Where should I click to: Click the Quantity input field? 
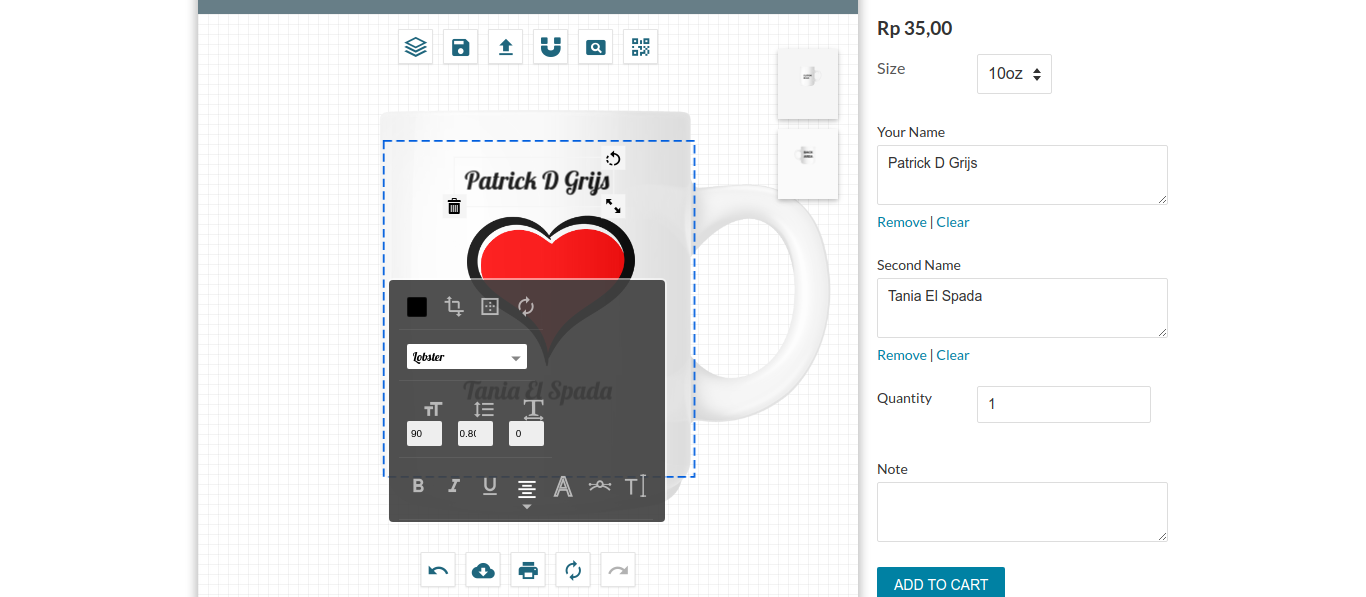pyautogui.click(x=1064, y=404)
